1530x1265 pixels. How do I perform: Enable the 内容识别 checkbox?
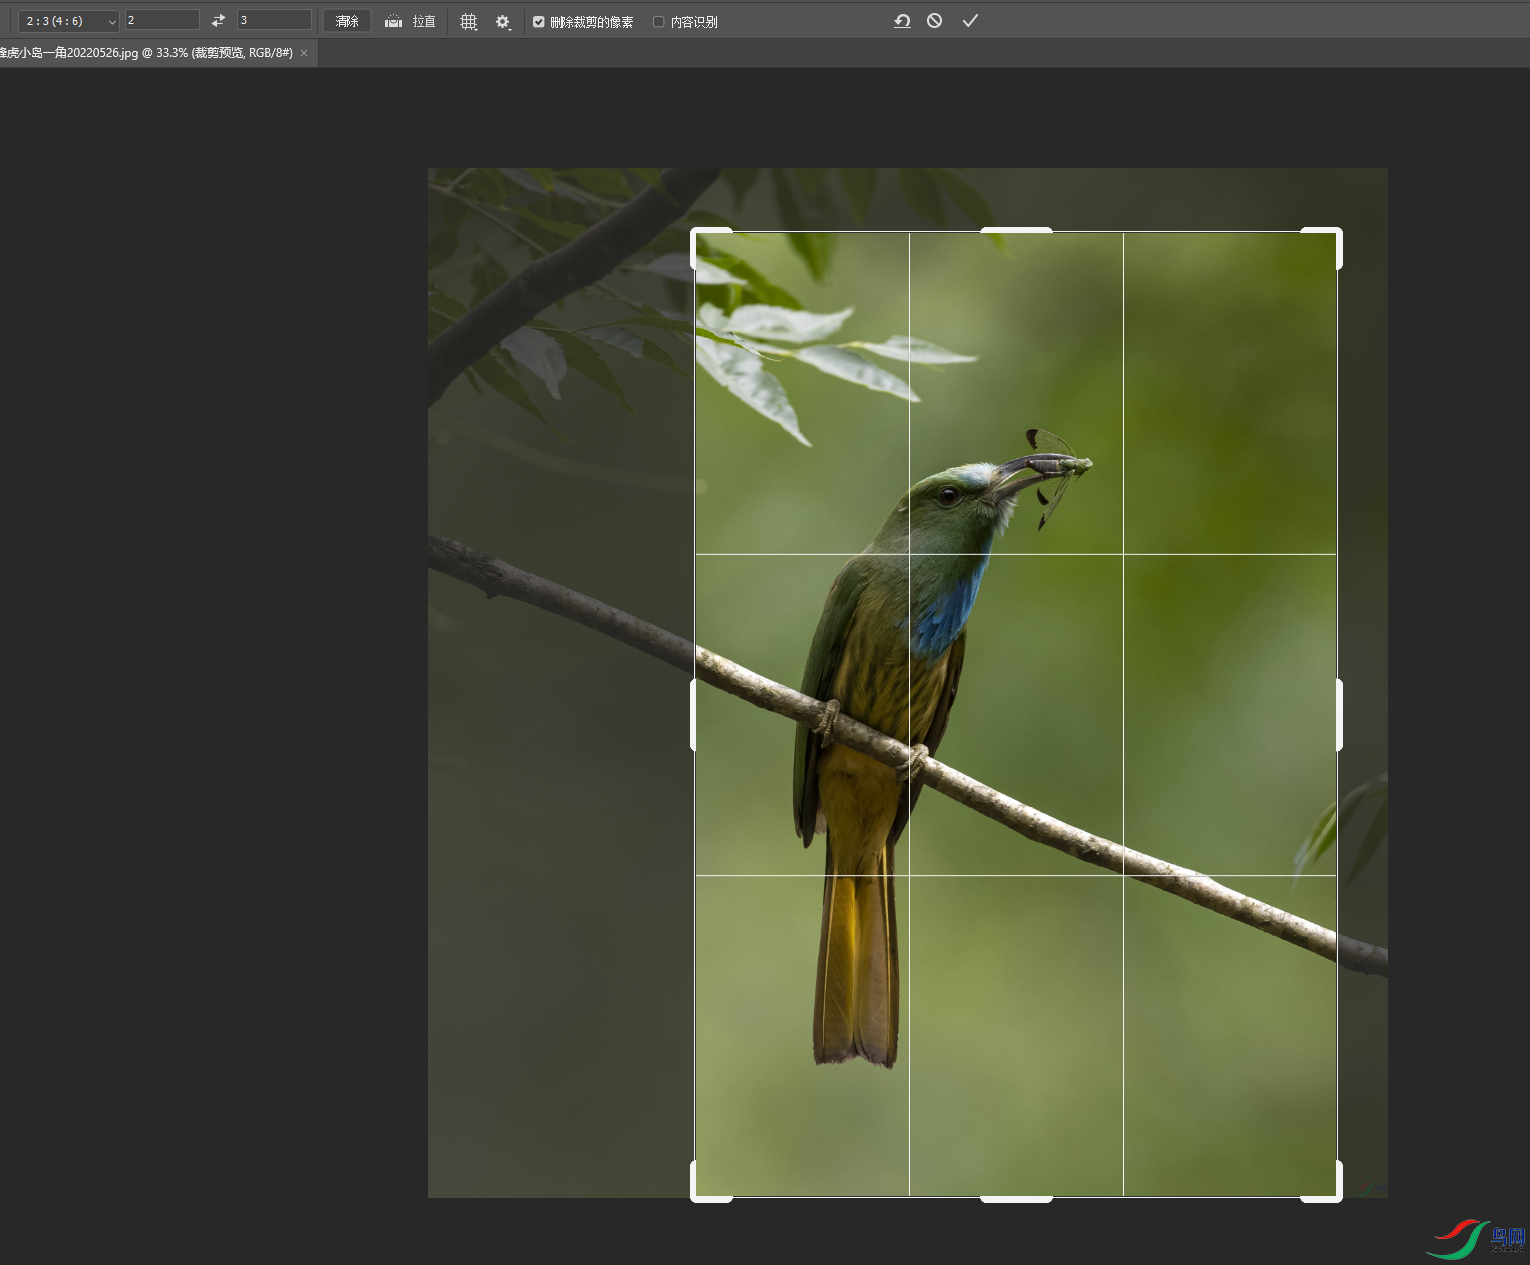[x=659, y=22]
